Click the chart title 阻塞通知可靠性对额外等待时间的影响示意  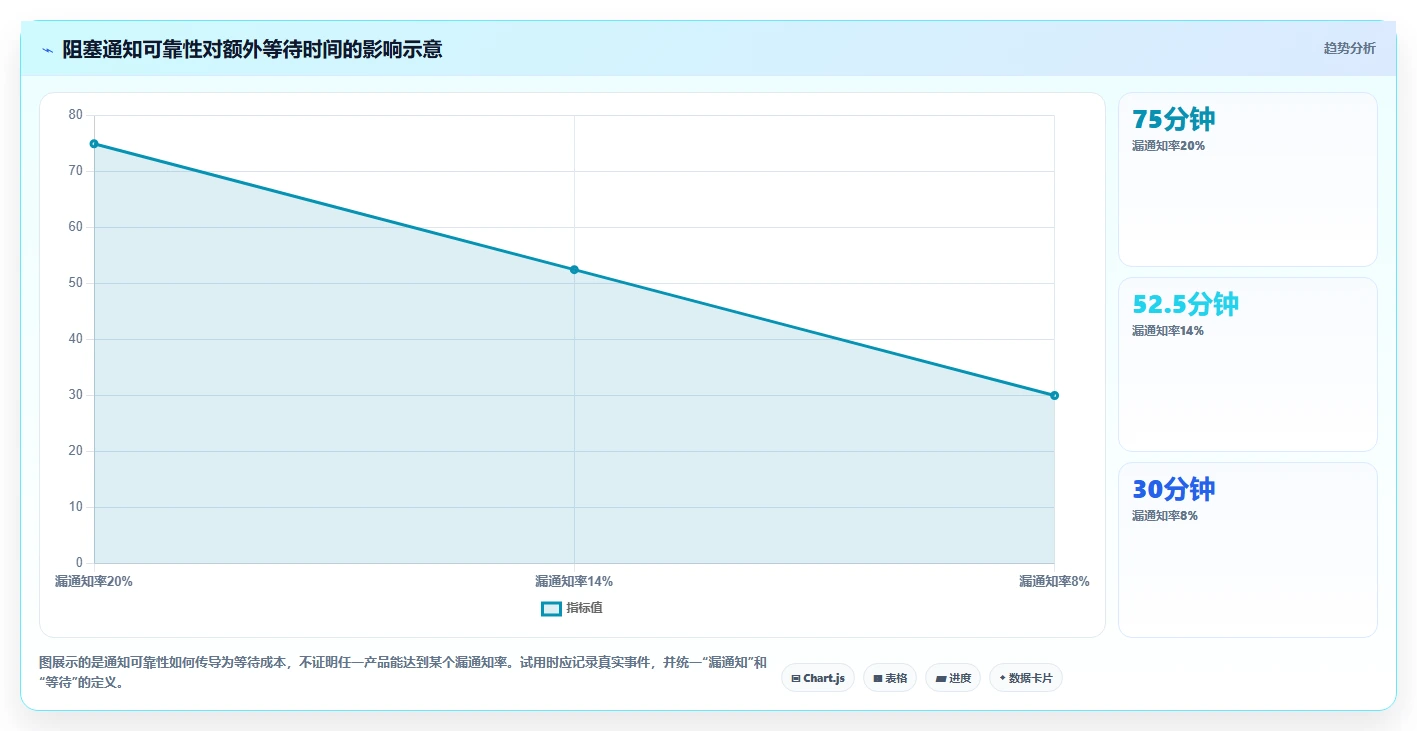click(x=252, y=49)
